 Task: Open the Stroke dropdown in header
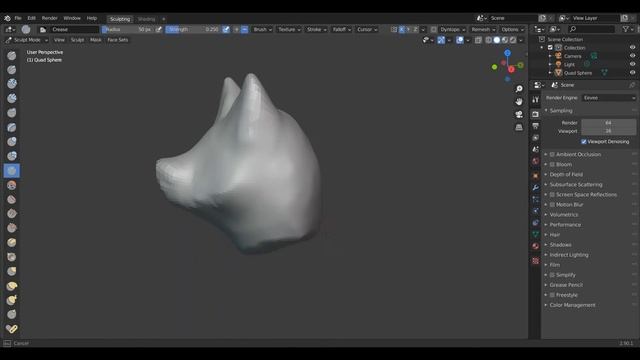click(316, 29)
